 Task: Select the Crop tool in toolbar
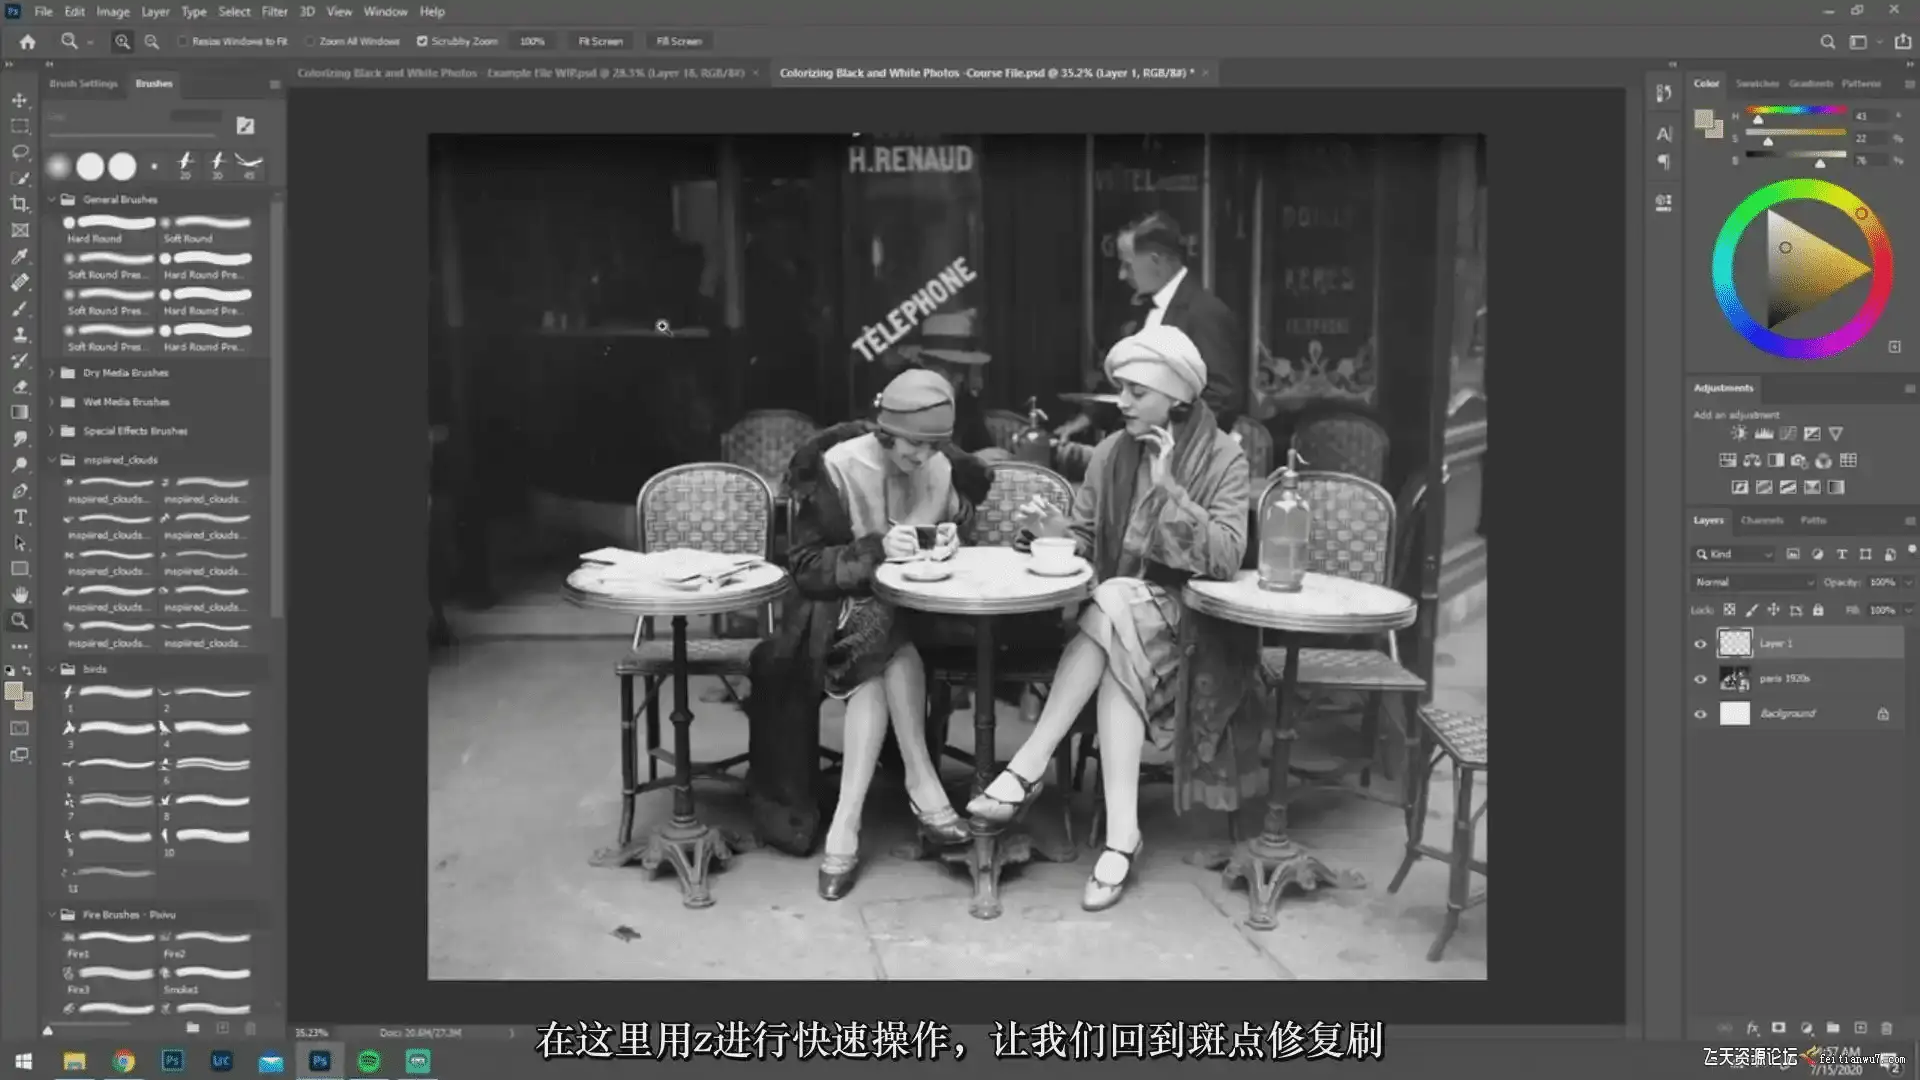19,204
